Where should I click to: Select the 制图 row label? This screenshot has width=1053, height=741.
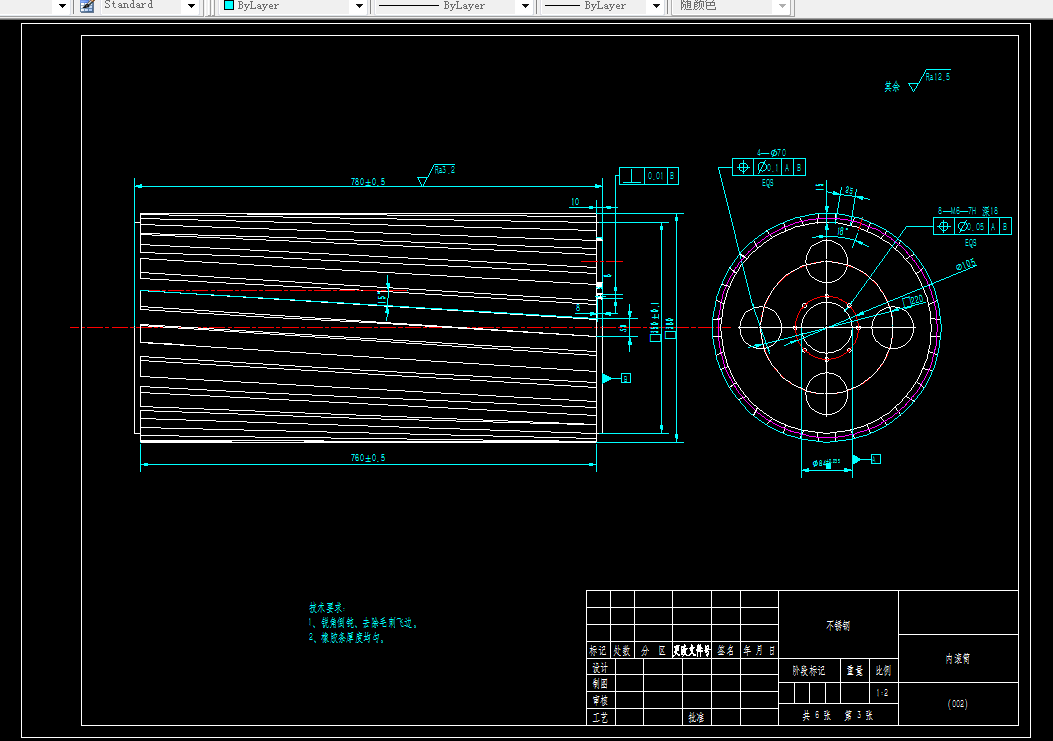[x=600, y=683]
